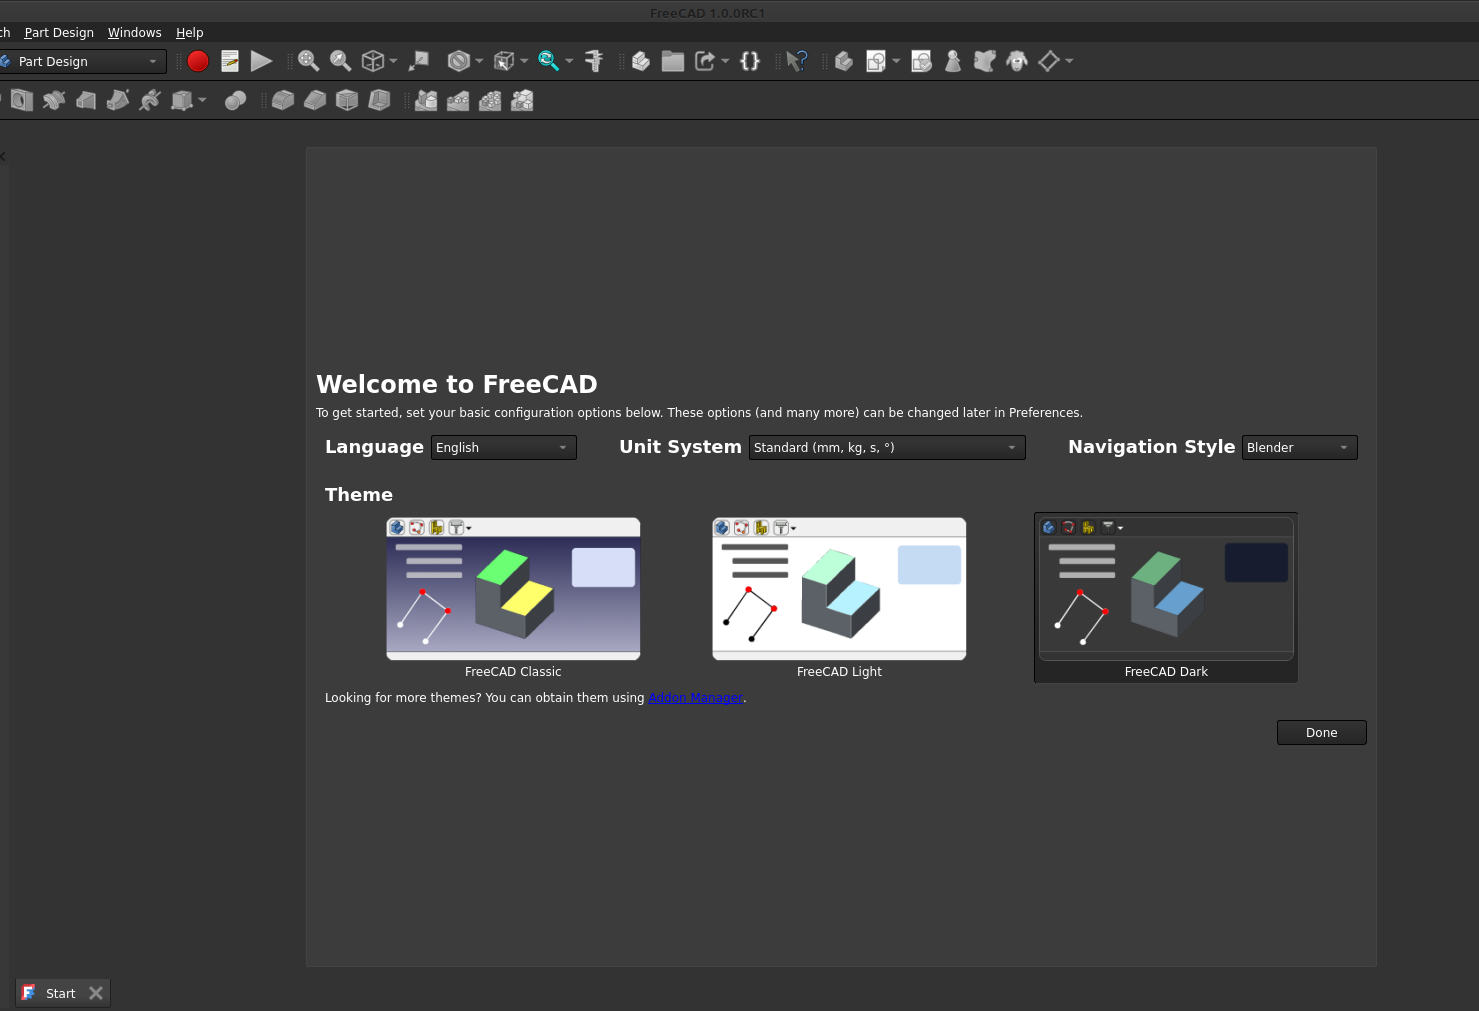
Task: Select the Groove tool
Action: coord(54,100)
